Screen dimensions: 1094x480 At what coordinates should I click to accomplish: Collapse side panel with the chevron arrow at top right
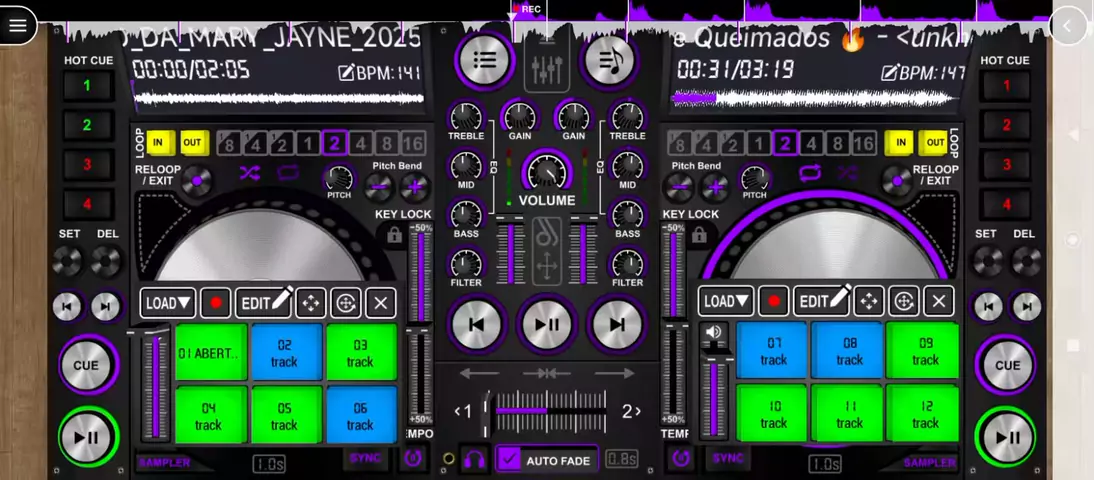click(1068, 26)
